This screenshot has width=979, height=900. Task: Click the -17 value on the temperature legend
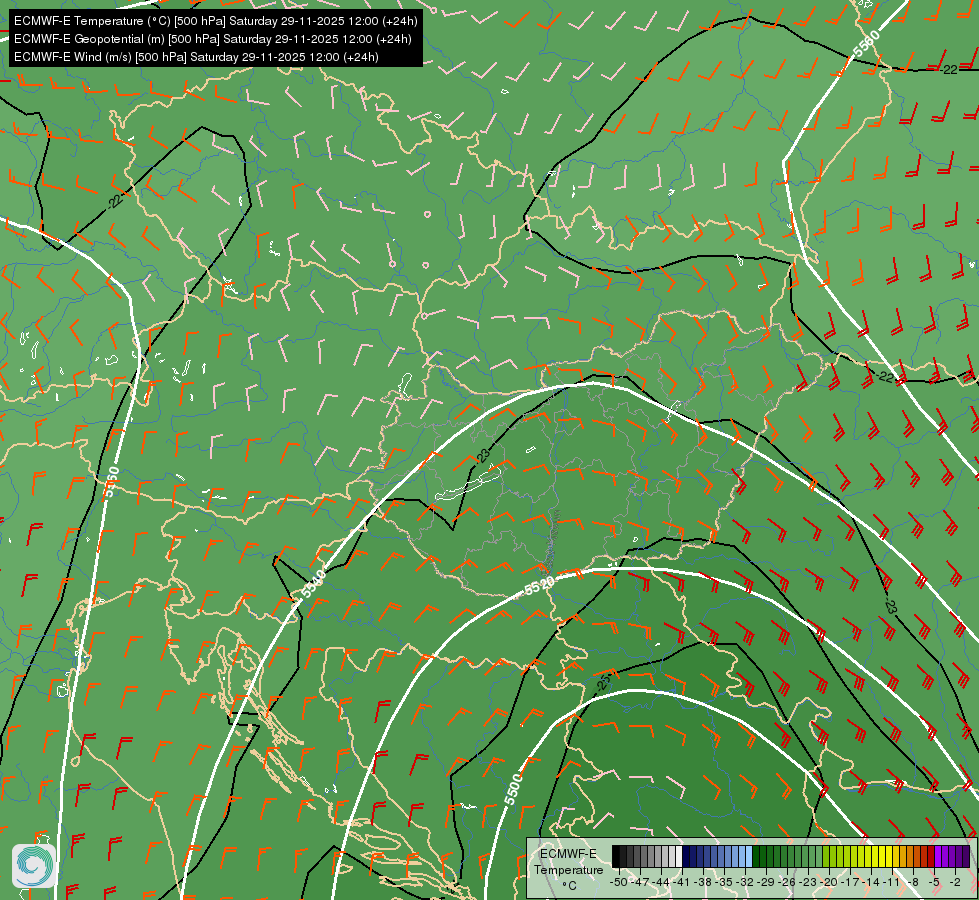(850, 882)
